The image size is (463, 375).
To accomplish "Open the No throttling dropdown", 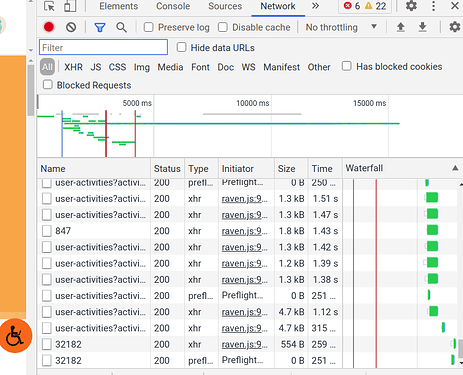I will (x=341, y=27).
